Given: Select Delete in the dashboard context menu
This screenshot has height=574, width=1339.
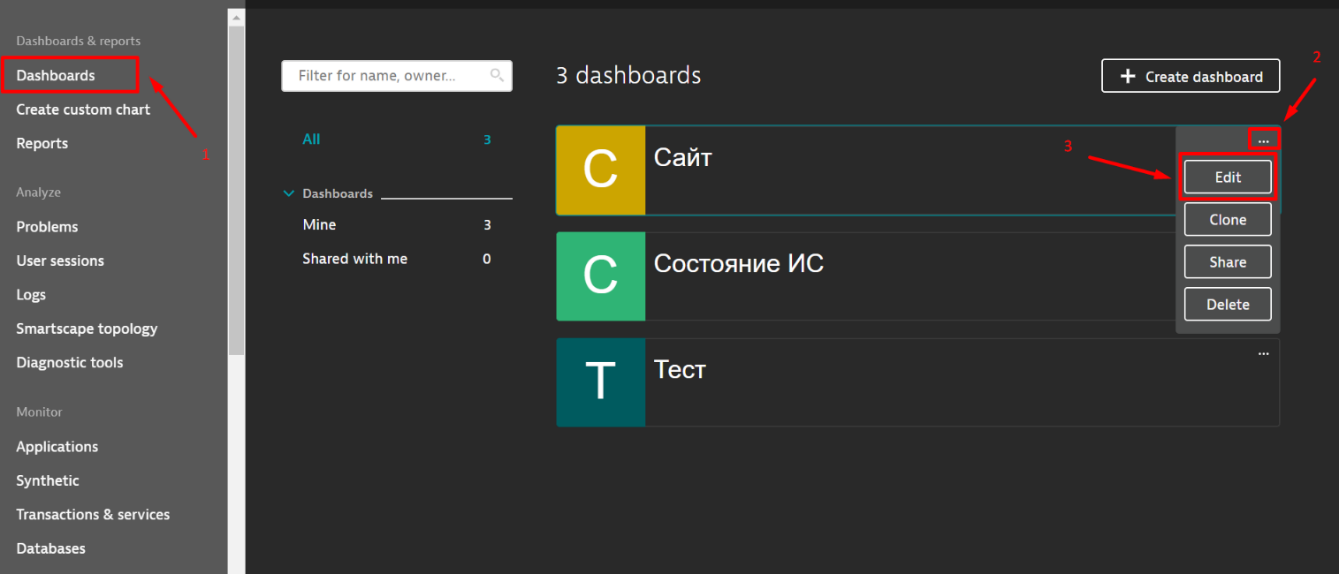Looking at the screenshot, I should click(x=1227, y=304).
